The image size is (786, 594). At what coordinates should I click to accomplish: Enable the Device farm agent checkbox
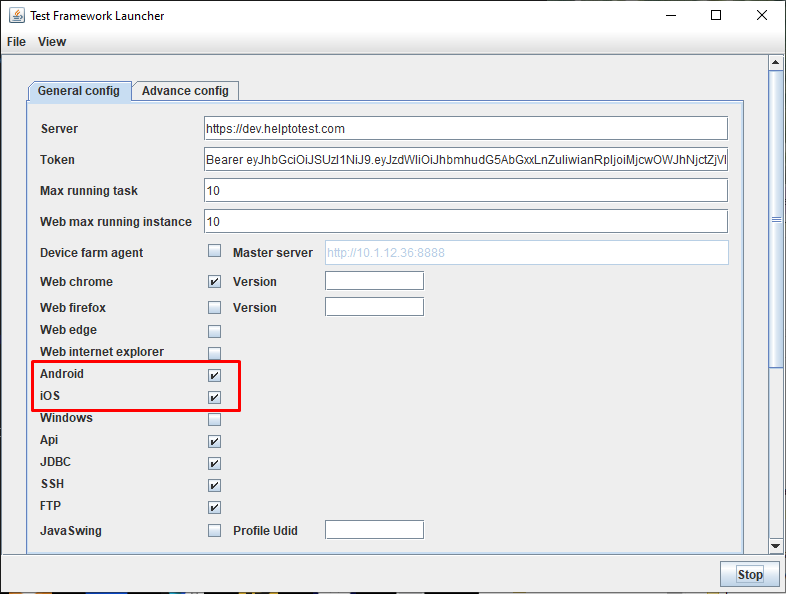215,251
